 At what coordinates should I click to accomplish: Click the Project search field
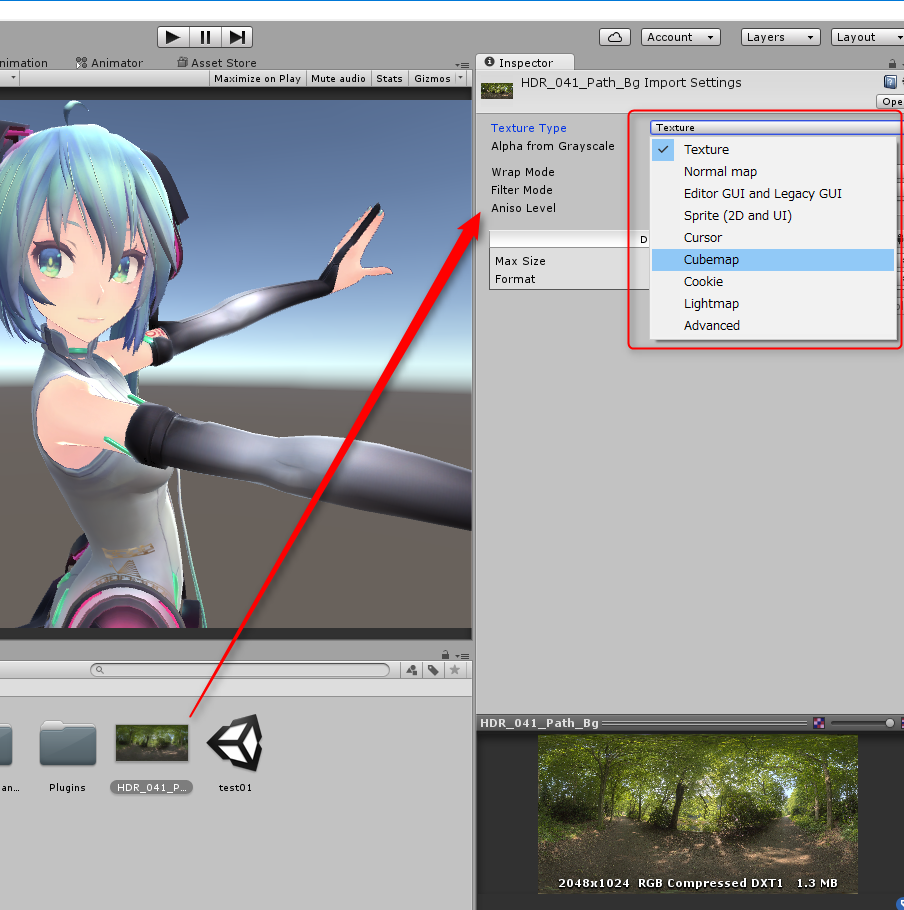point(240,670)
